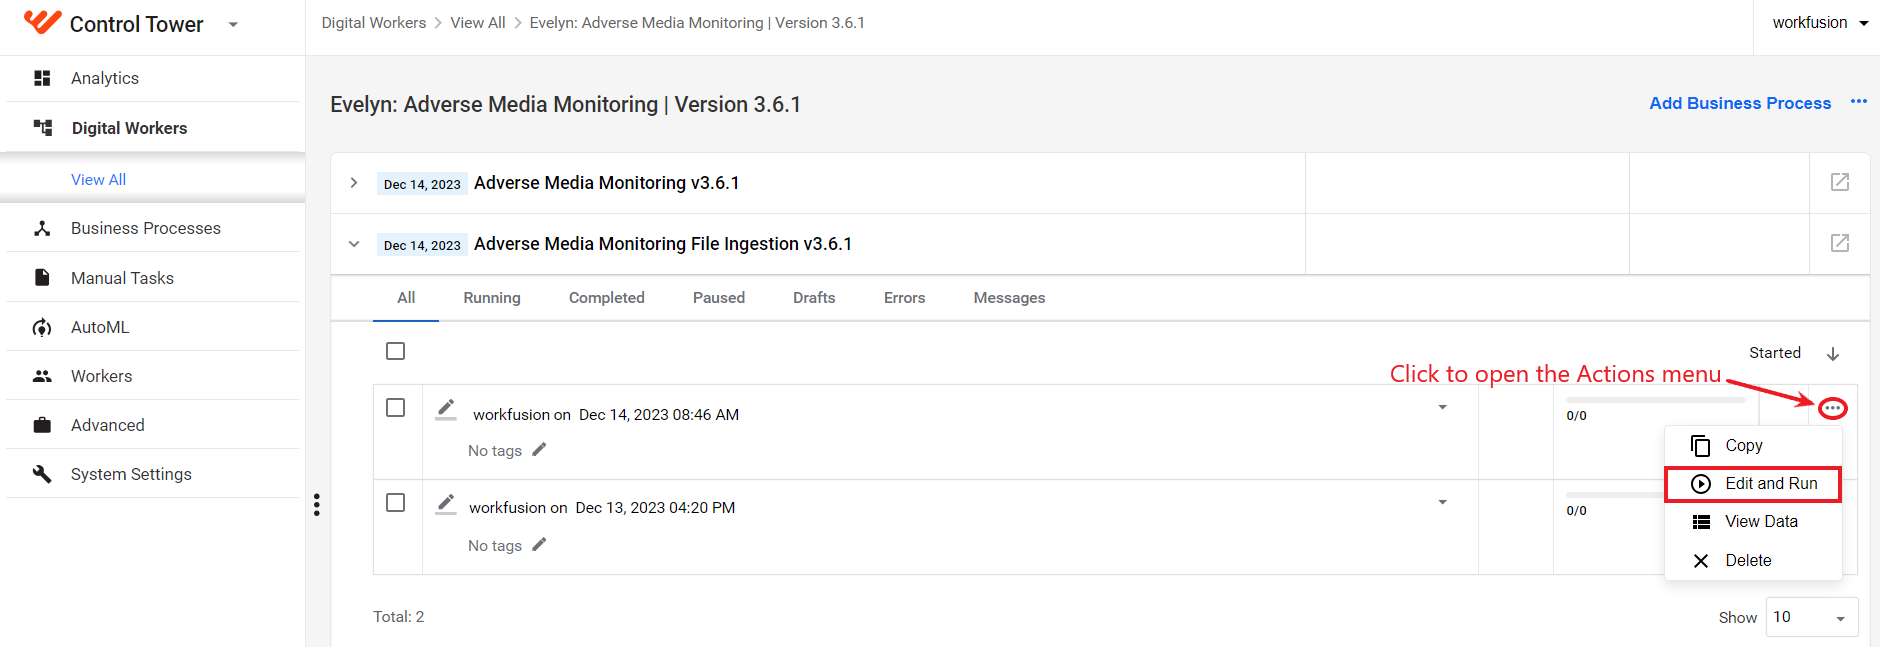
Task: Tick the checkbox for the Dec 13 04:20 PM run
Action: [396, 502]
